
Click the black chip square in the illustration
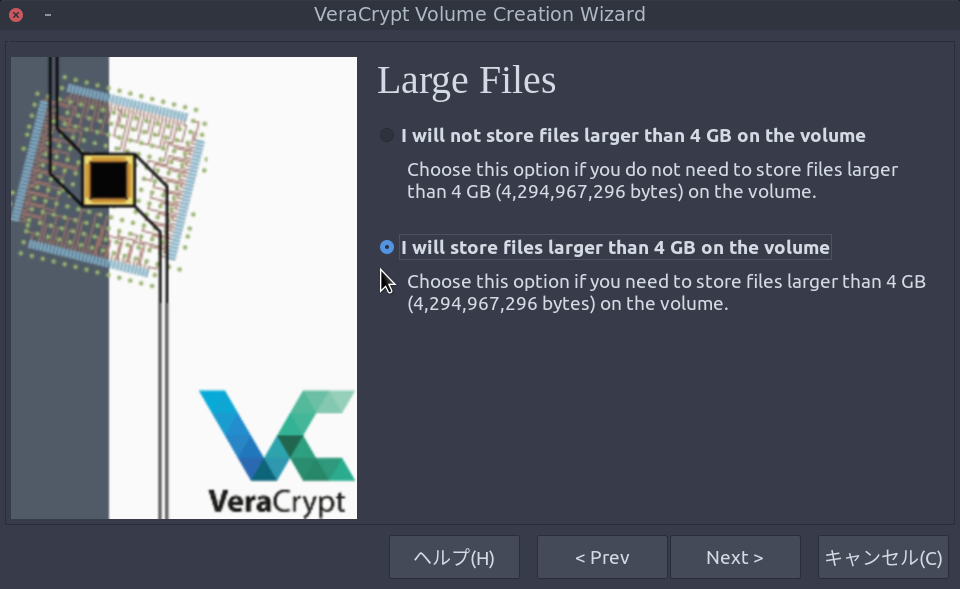pyautogui.click(x=110, y=180)
